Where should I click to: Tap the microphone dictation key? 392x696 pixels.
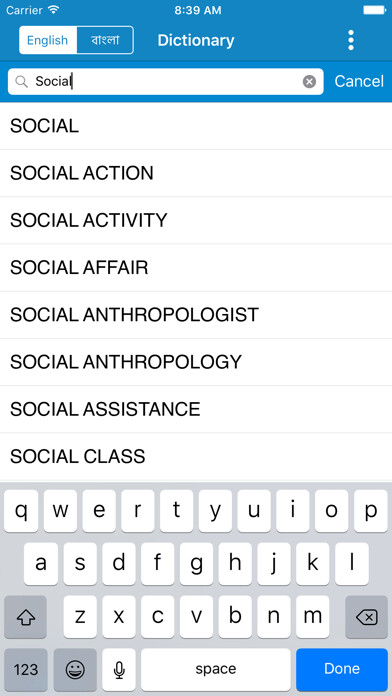click(x=119, y=669)
